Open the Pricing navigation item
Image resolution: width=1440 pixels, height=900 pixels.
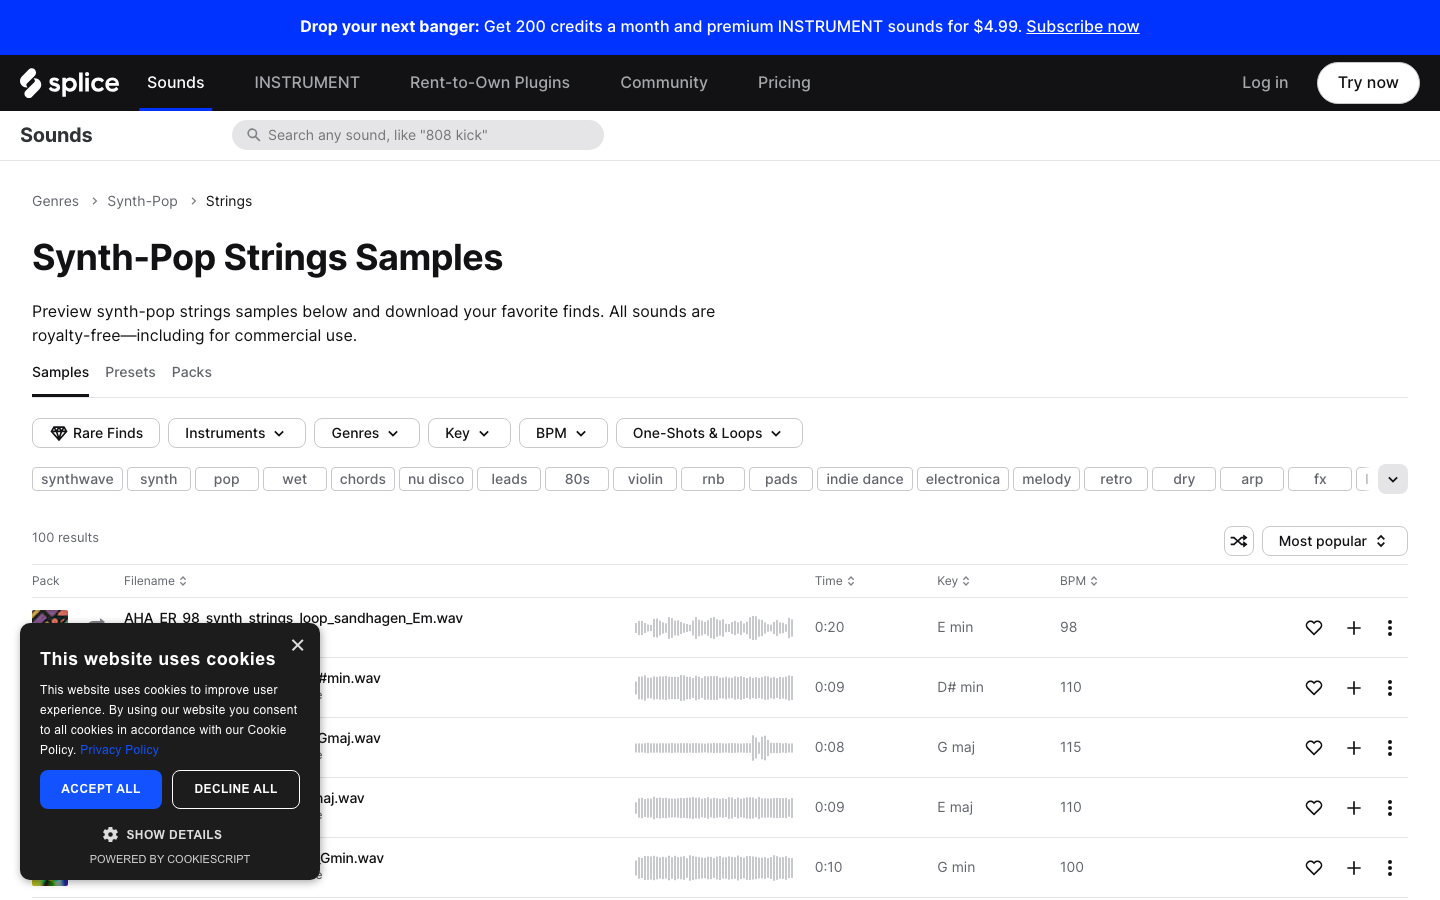click(784, 83)
